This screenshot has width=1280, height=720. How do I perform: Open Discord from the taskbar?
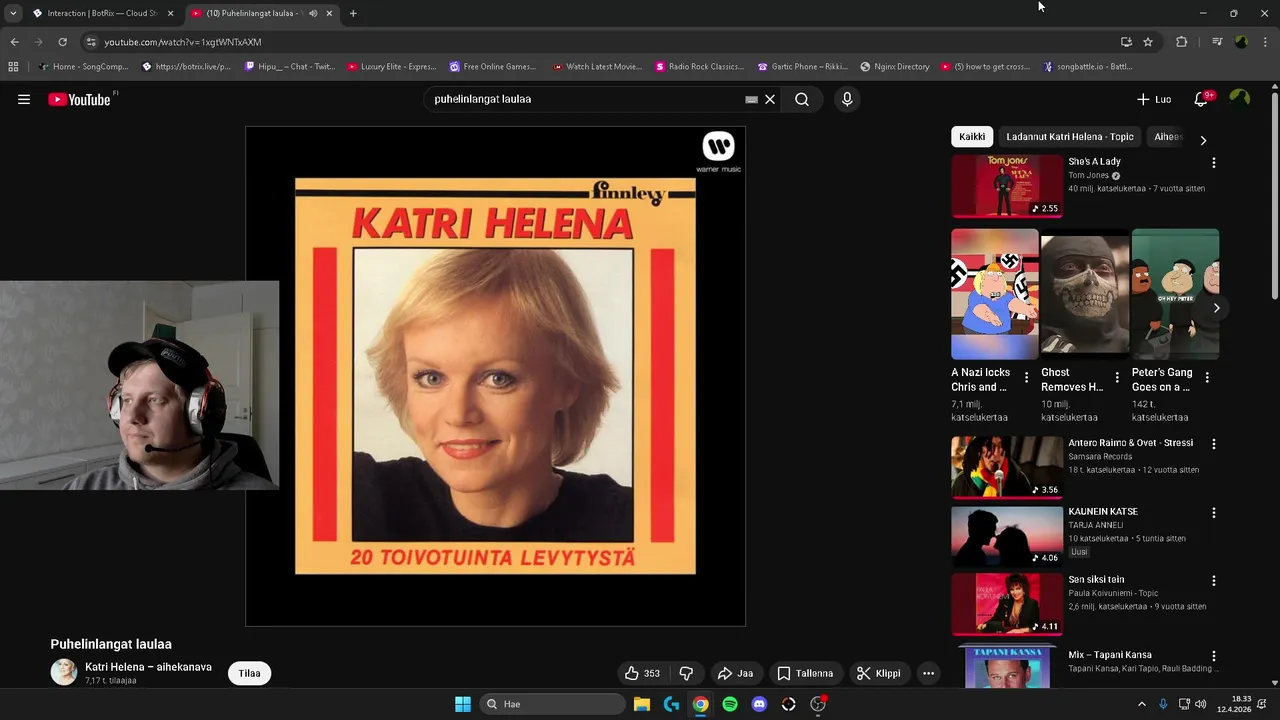coord(759,704)
